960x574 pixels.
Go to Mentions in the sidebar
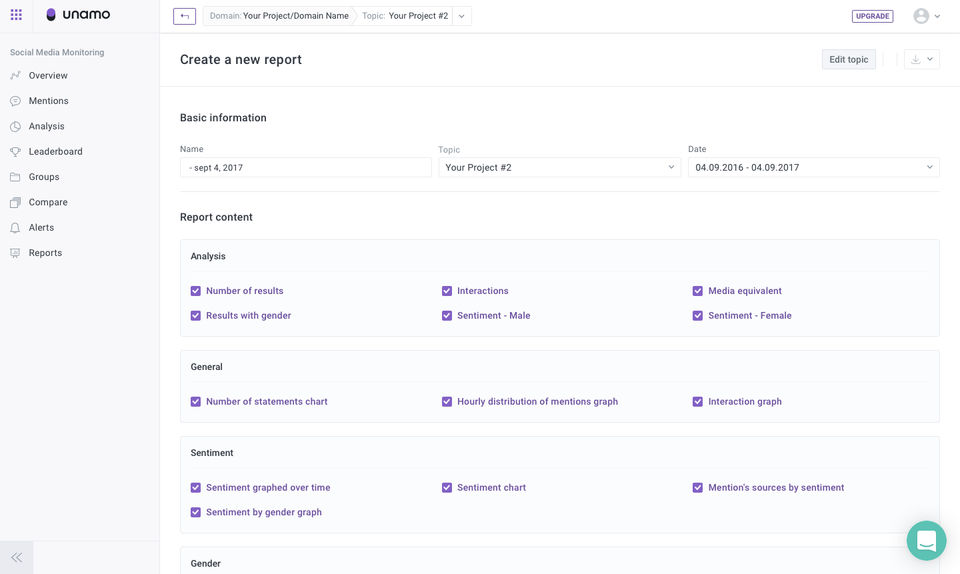click(x=48, y=101)
